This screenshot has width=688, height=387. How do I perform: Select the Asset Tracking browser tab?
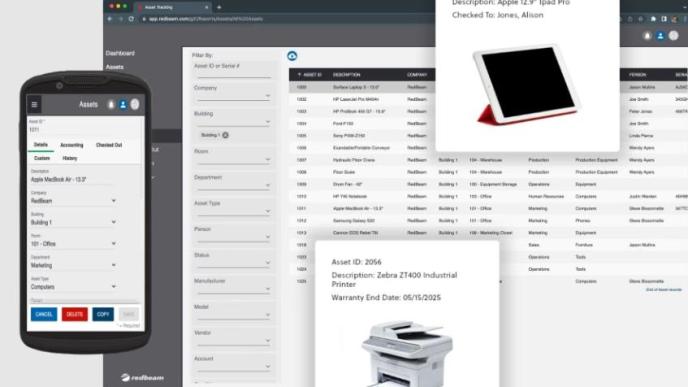point(172,7)
